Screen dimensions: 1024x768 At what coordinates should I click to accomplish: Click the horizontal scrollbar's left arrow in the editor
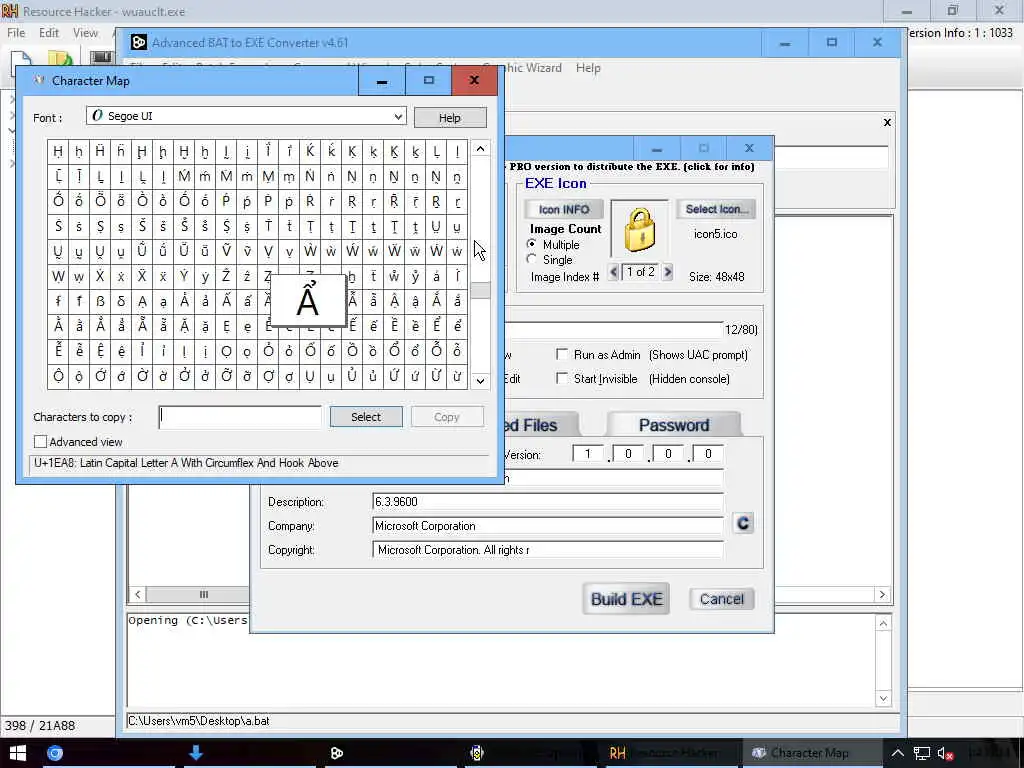coord(138,594)
